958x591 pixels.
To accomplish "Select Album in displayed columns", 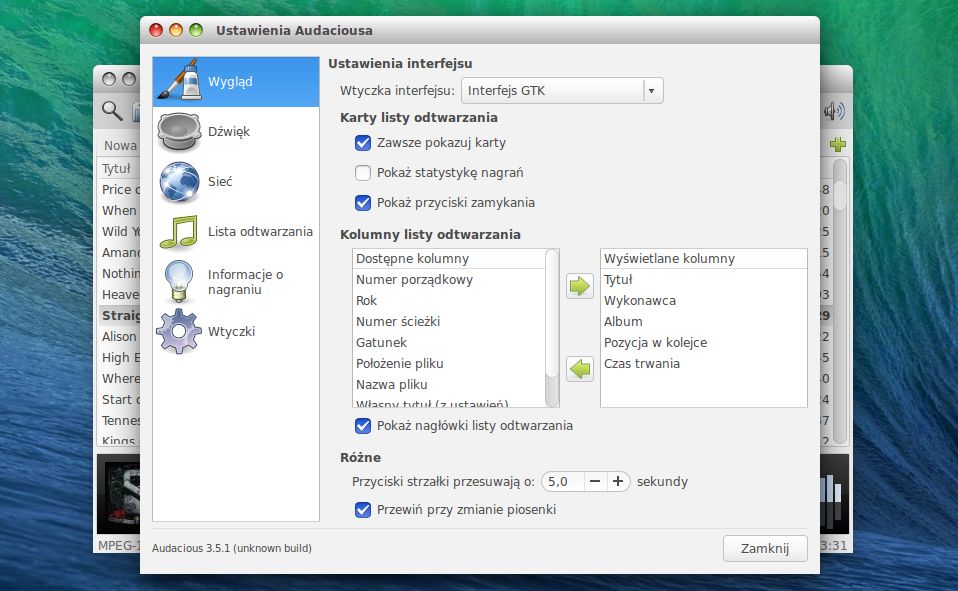I will click(703, 321).
